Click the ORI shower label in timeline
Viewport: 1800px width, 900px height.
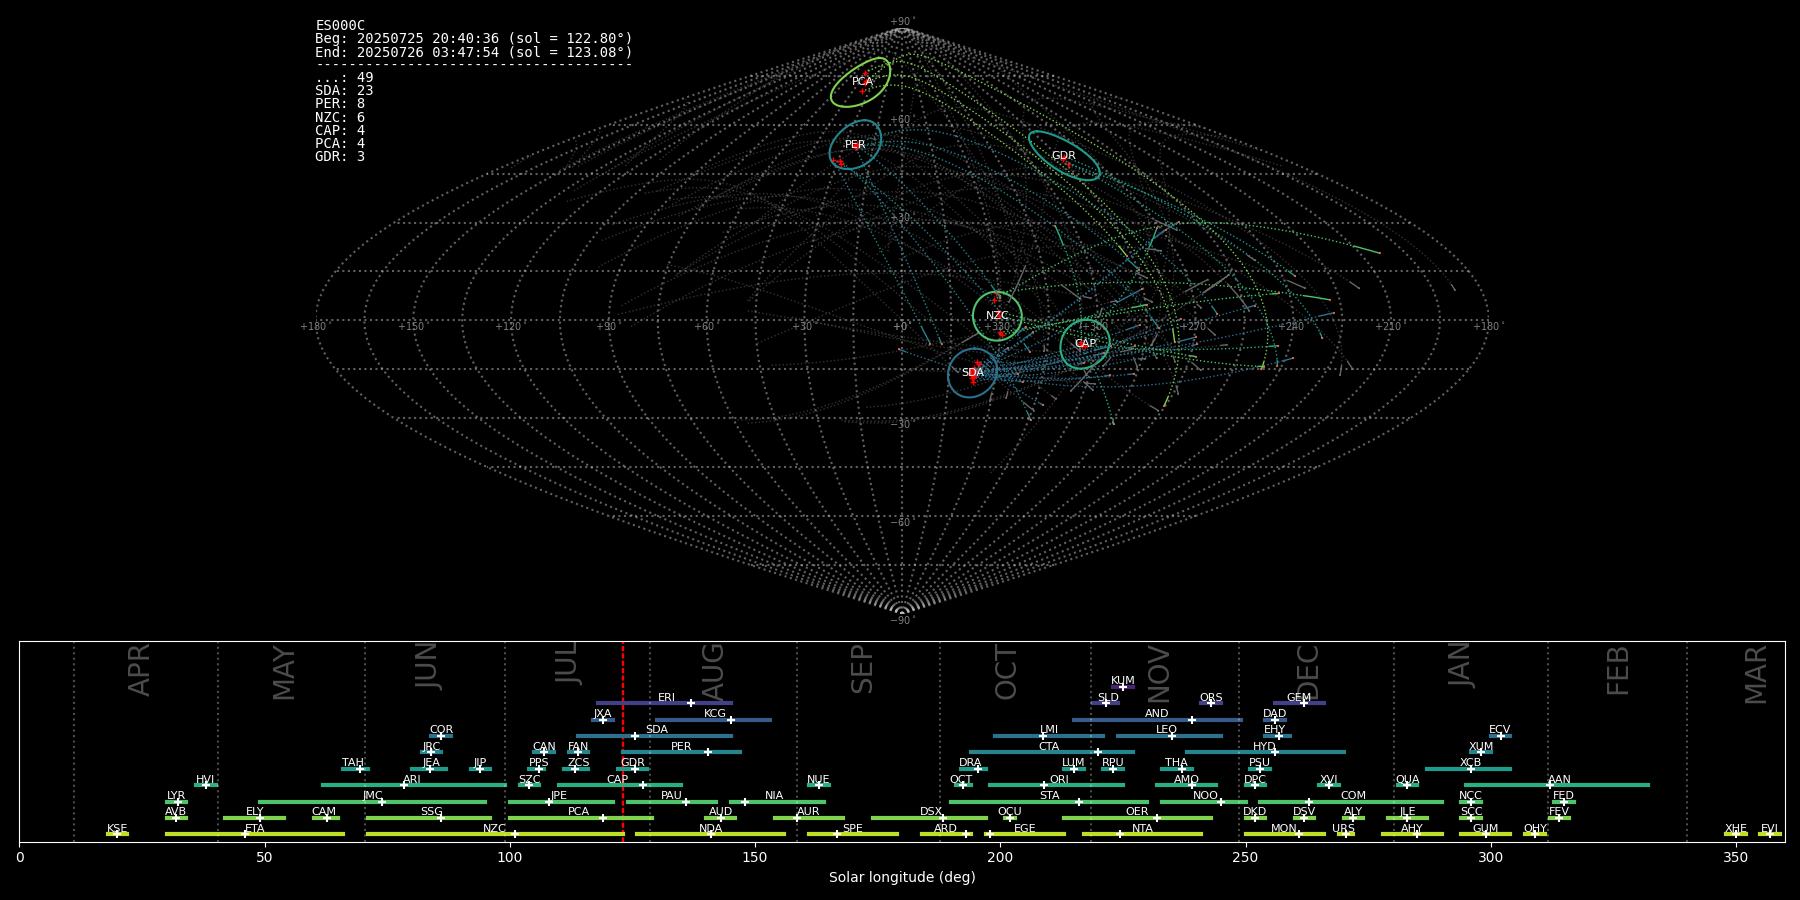click(x=1059, y=780)
